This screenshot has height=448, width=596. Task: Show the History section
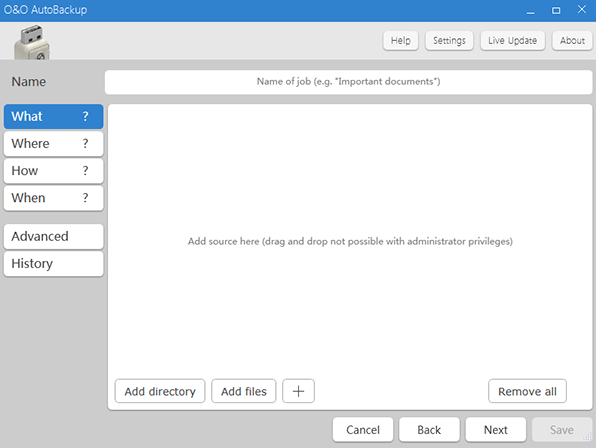[x=54, y=263]
